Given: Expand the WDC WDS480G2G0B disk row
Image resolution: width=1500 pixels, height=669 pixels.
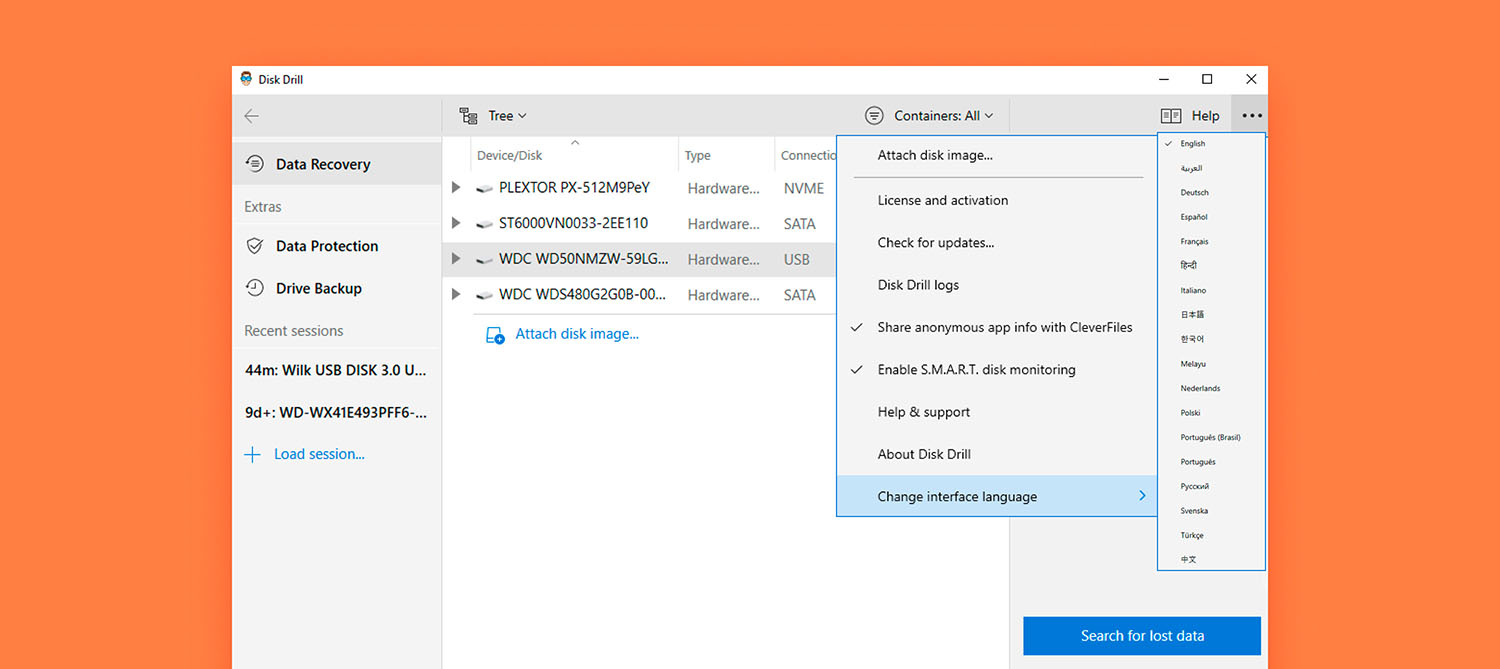Looking at the screenshot, I should (x=456, y=294).
